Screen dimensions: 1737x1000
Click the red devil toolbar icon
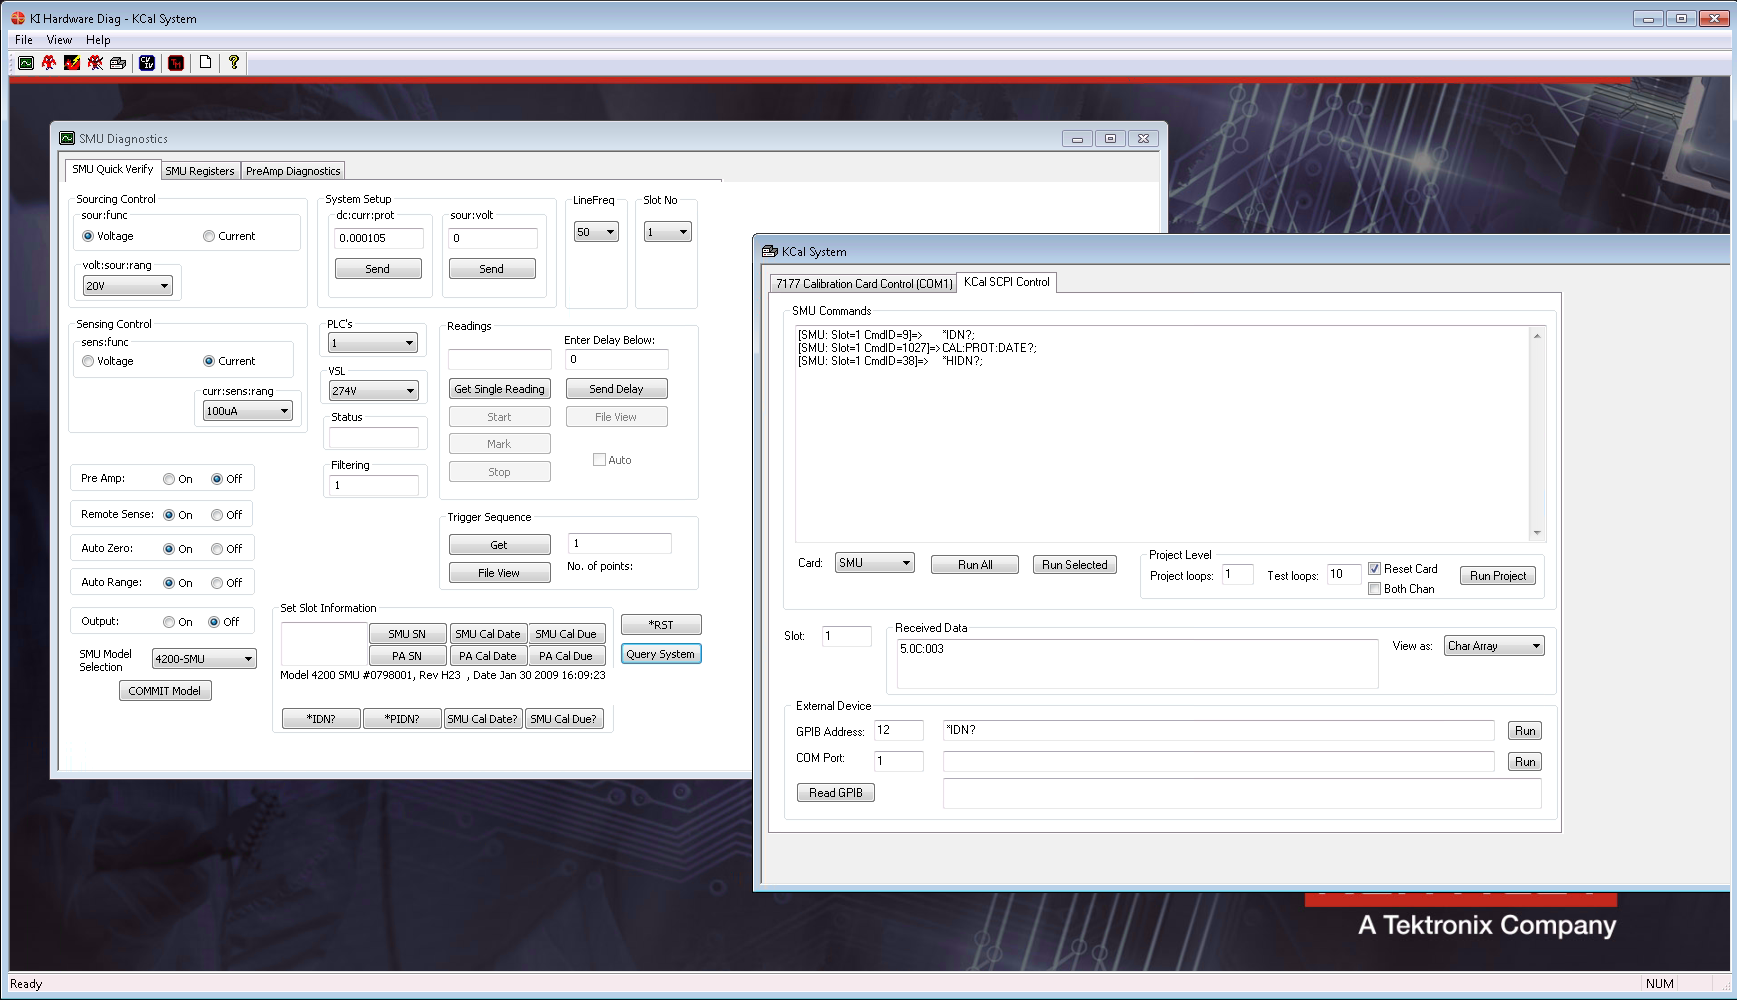coord(49,62)
